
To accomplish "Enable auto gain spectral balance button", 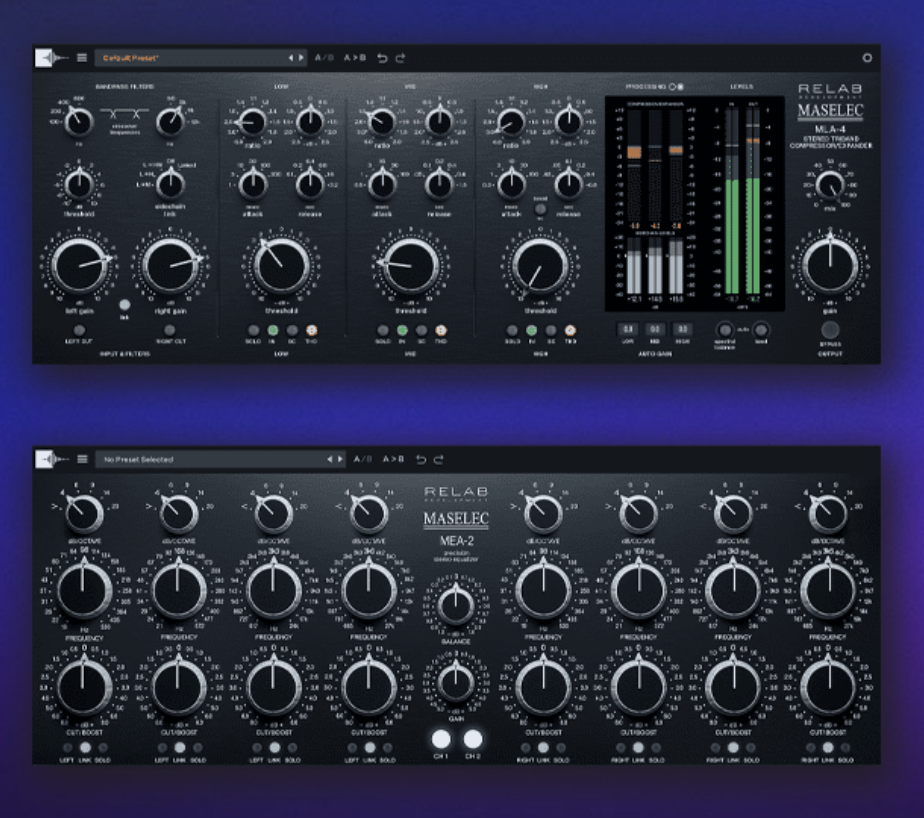I will click(725, 329).
